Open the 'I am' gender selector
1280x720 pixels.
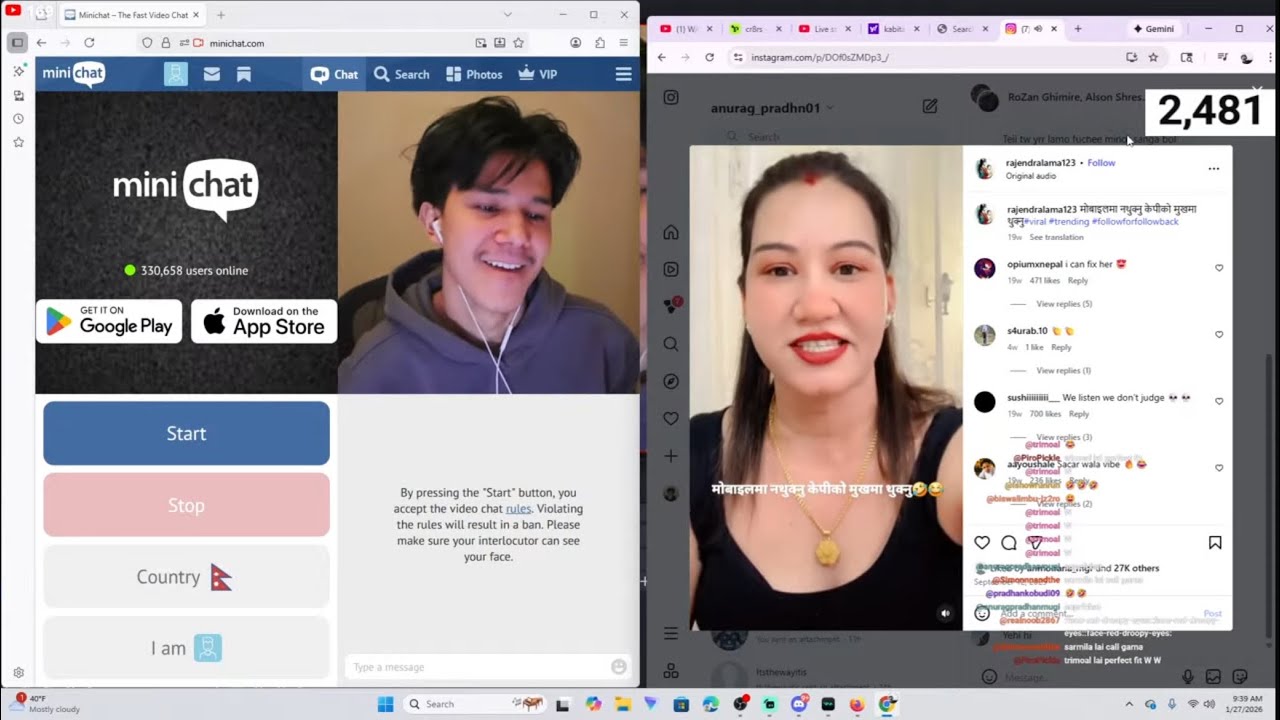(186, 648)
